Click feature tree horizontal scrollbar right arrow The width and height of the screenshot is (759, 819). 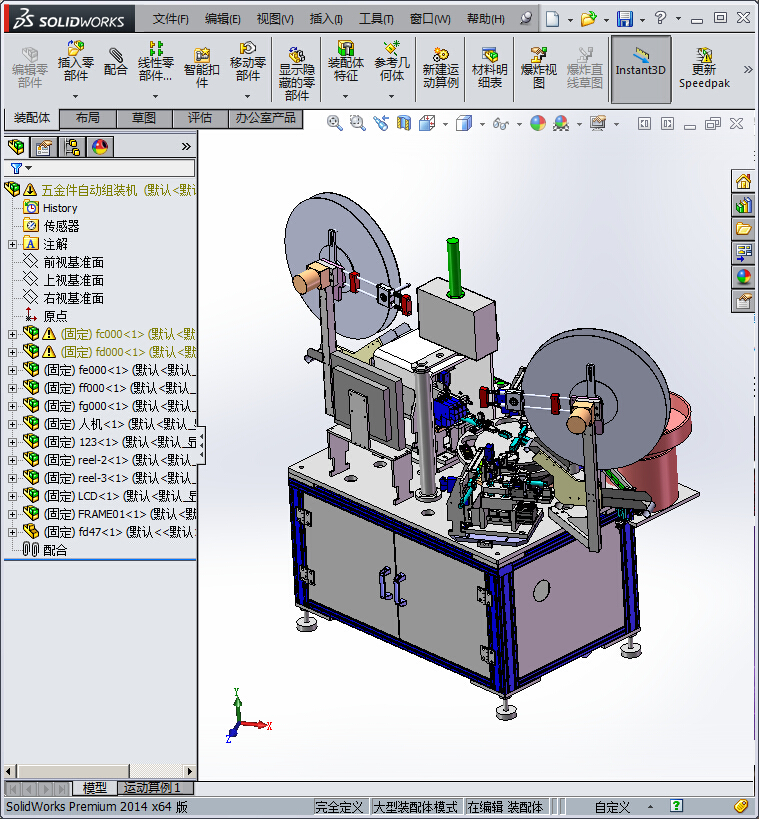190,771
